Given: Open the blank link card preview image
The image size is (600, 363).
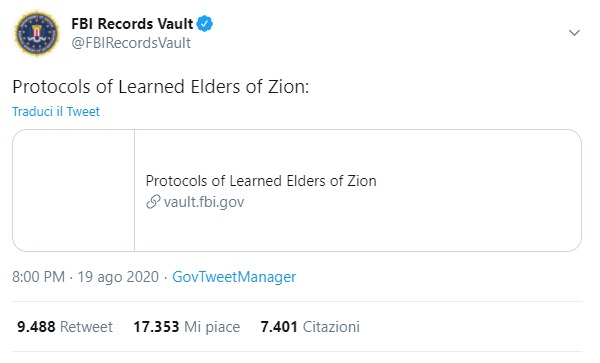Looking at the screenshot, I should [73, 190].
